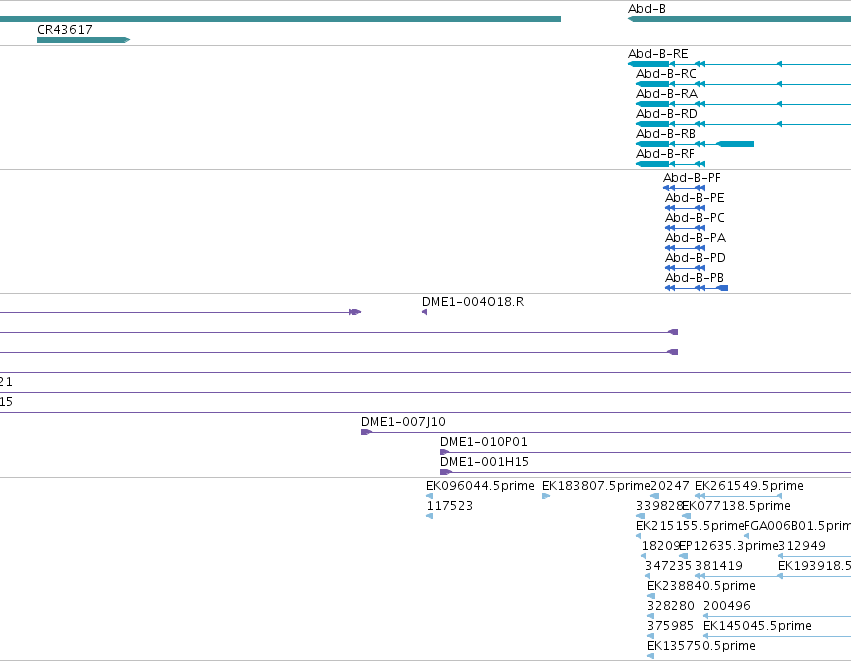
Task: Select the EK238840.5prime EST label
Action: point(701,587)
